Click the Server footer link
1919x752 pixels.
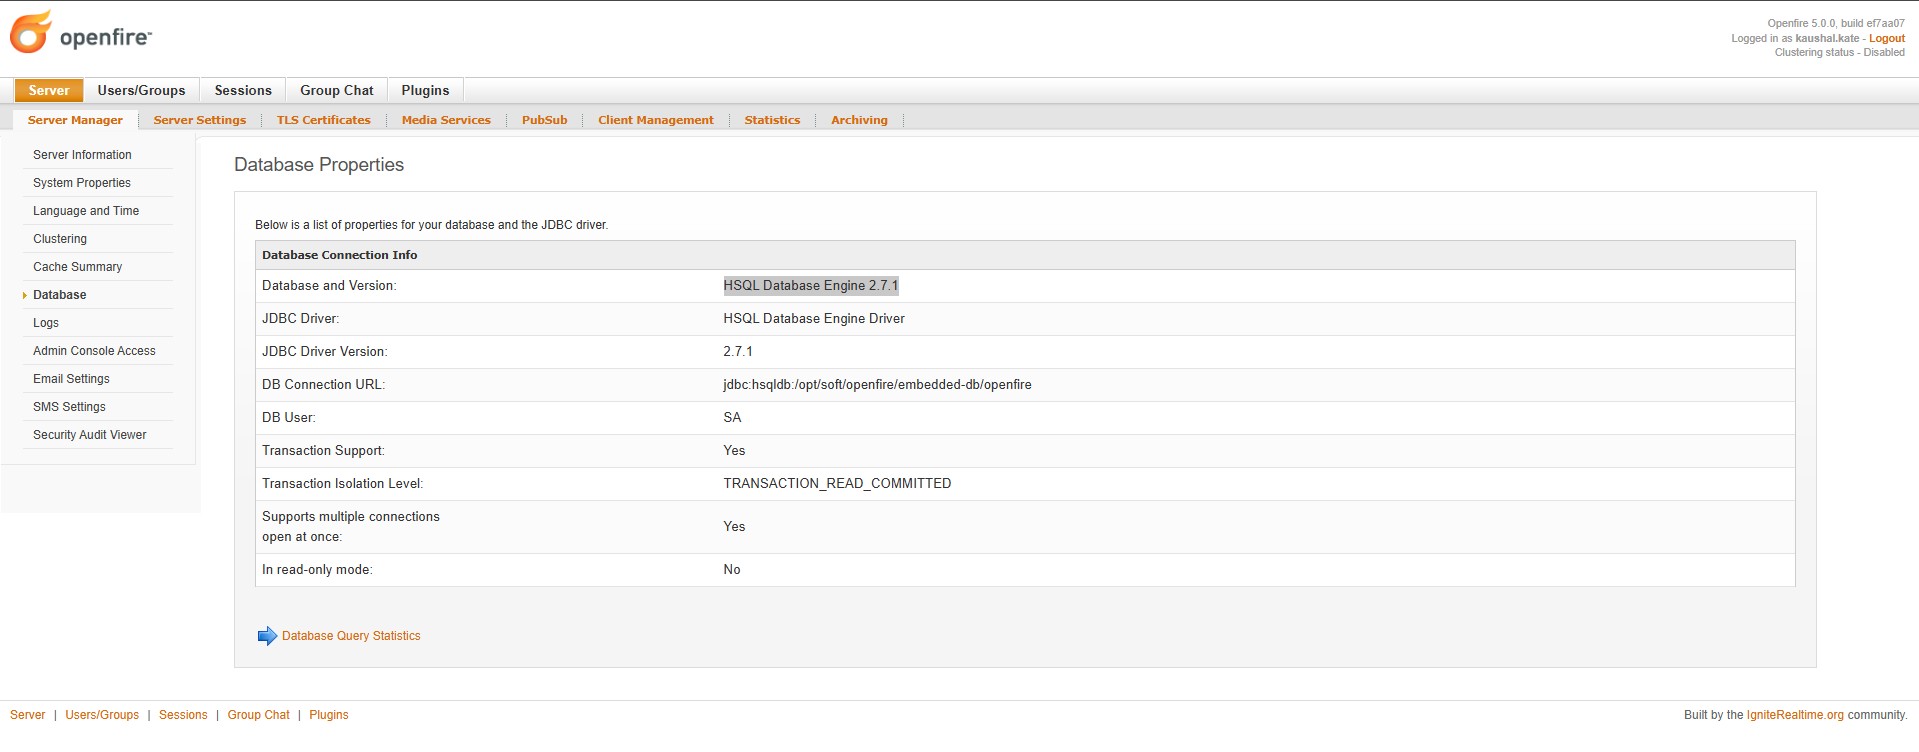pos(27,715)
